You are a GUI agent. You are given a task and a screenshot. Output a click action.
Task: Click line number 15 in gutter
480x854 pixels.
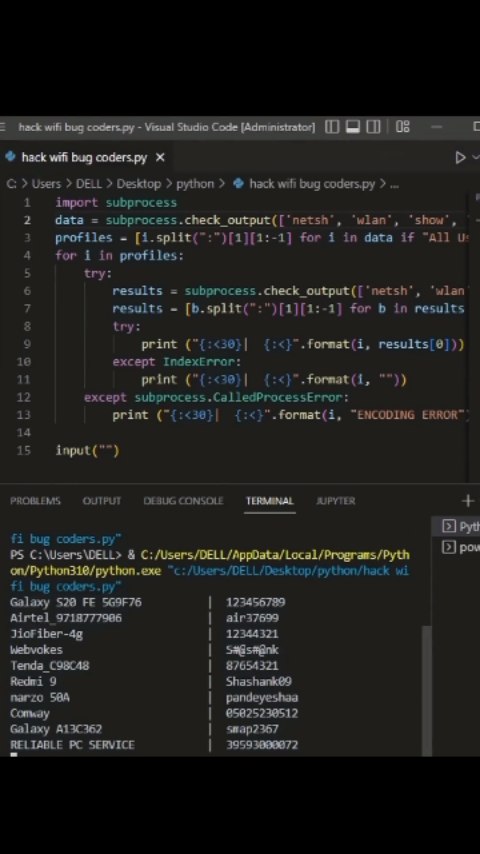pos(24,450)
